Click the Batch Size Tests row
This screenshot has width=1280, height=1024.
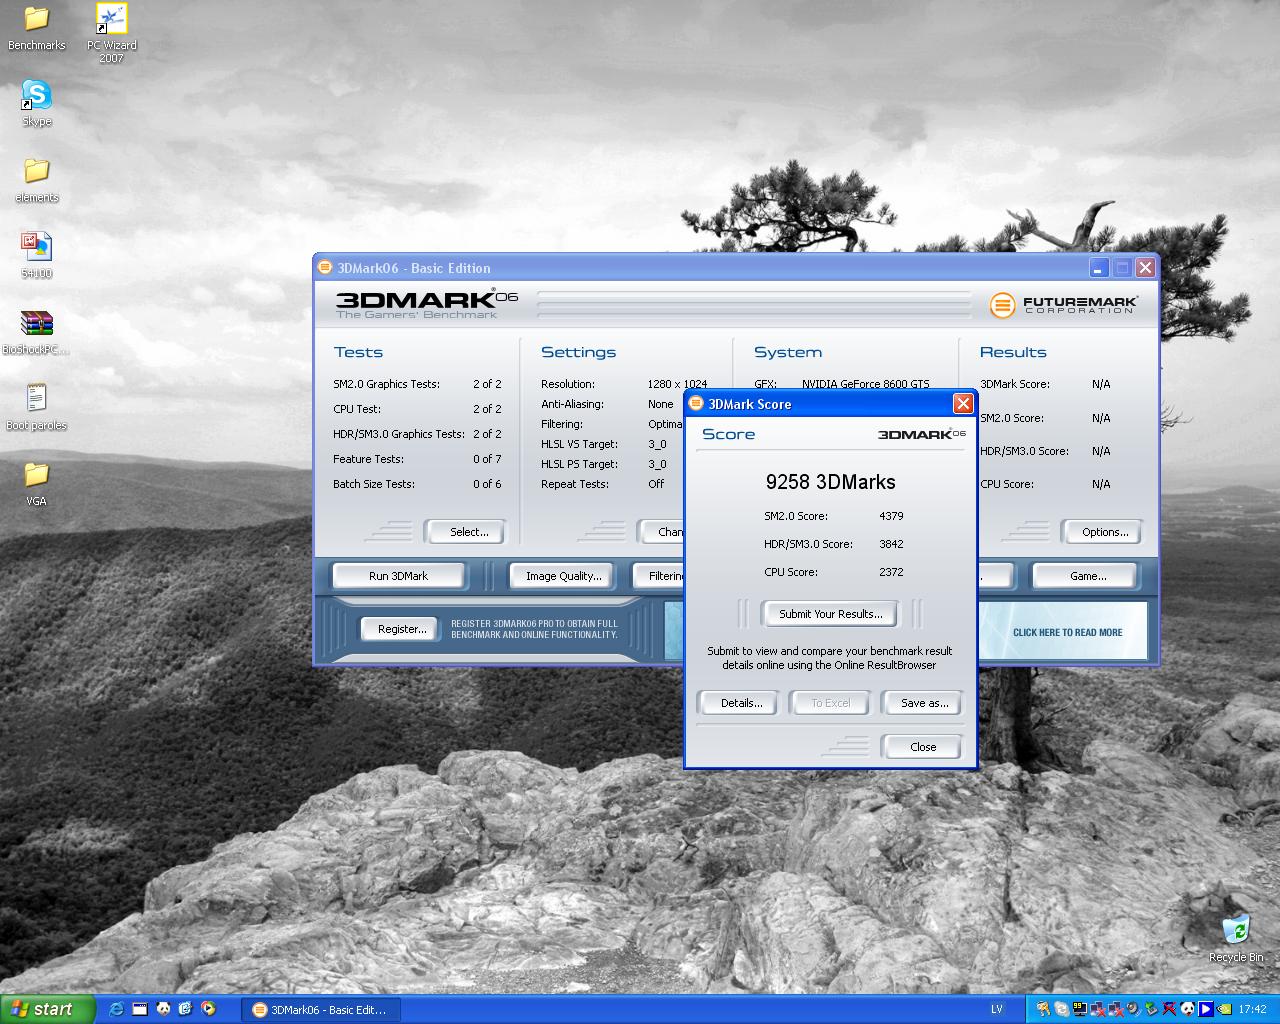[417, 484]
